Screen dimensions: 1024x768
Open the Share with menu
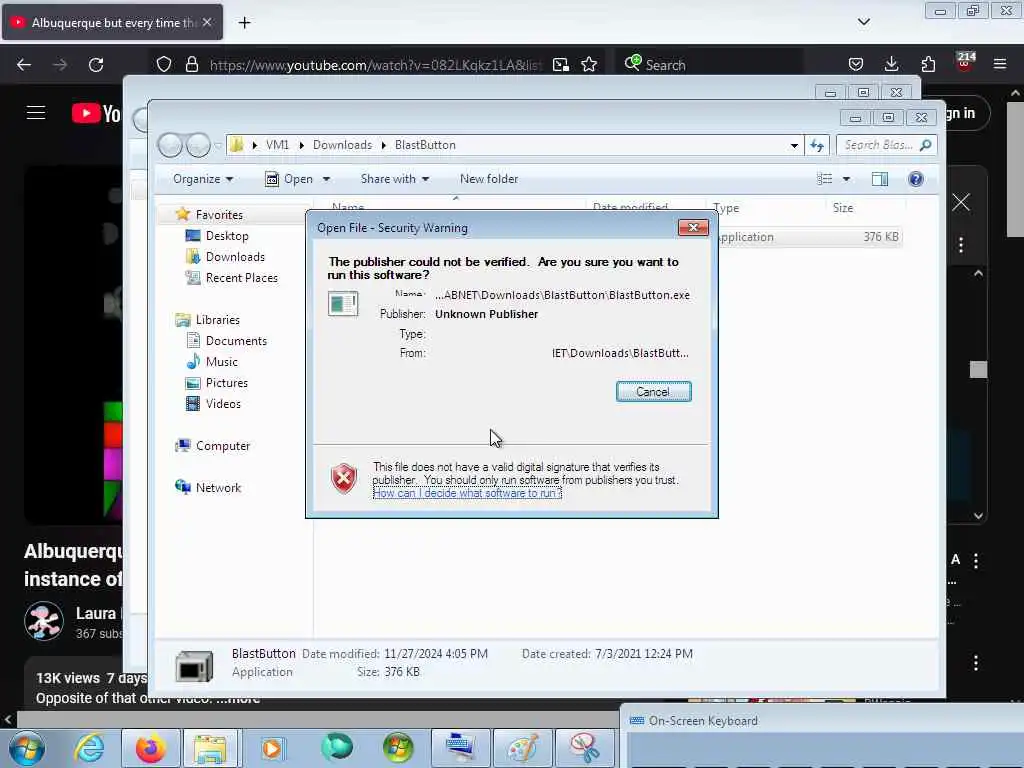click(x=394, y=179)
